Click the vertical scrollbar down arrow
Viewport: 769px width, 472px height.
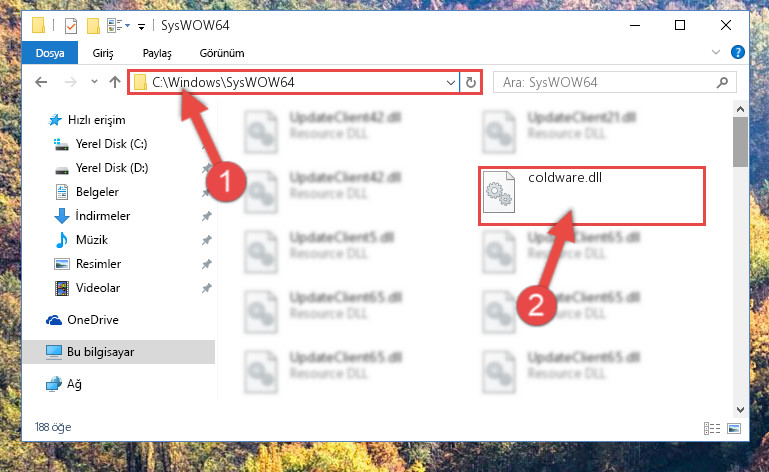point(741,409)
